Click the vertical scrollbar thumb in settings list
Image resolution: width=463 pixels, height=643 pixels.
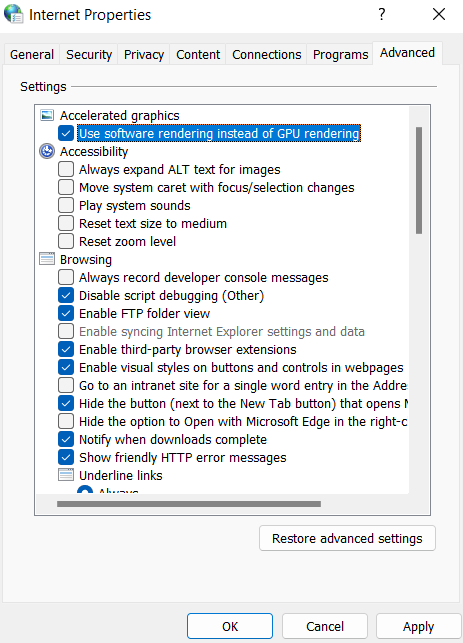[419, 180]
